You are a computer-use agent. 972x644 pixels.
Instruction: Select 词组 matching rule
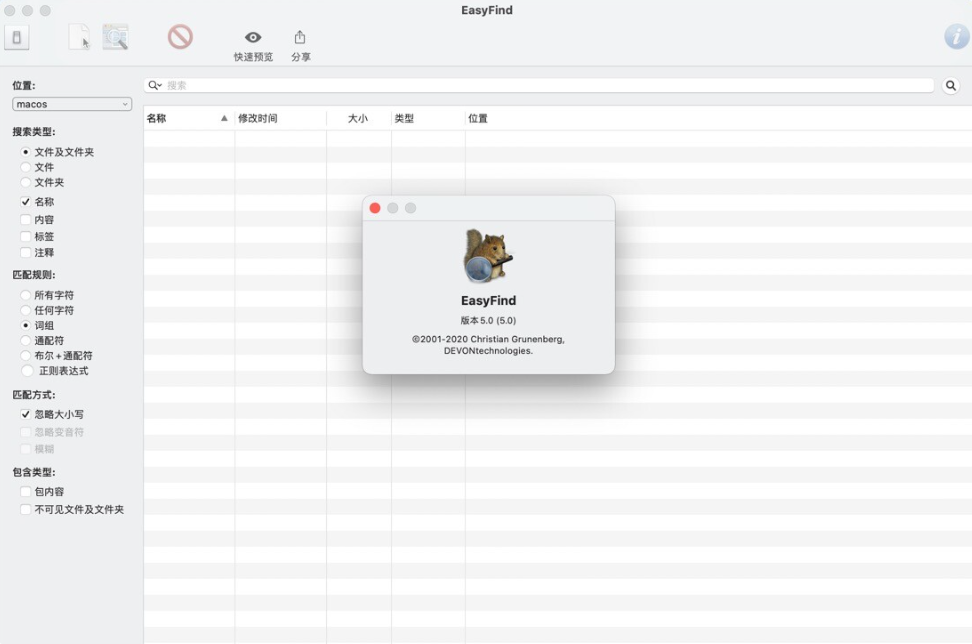[25, 325]
